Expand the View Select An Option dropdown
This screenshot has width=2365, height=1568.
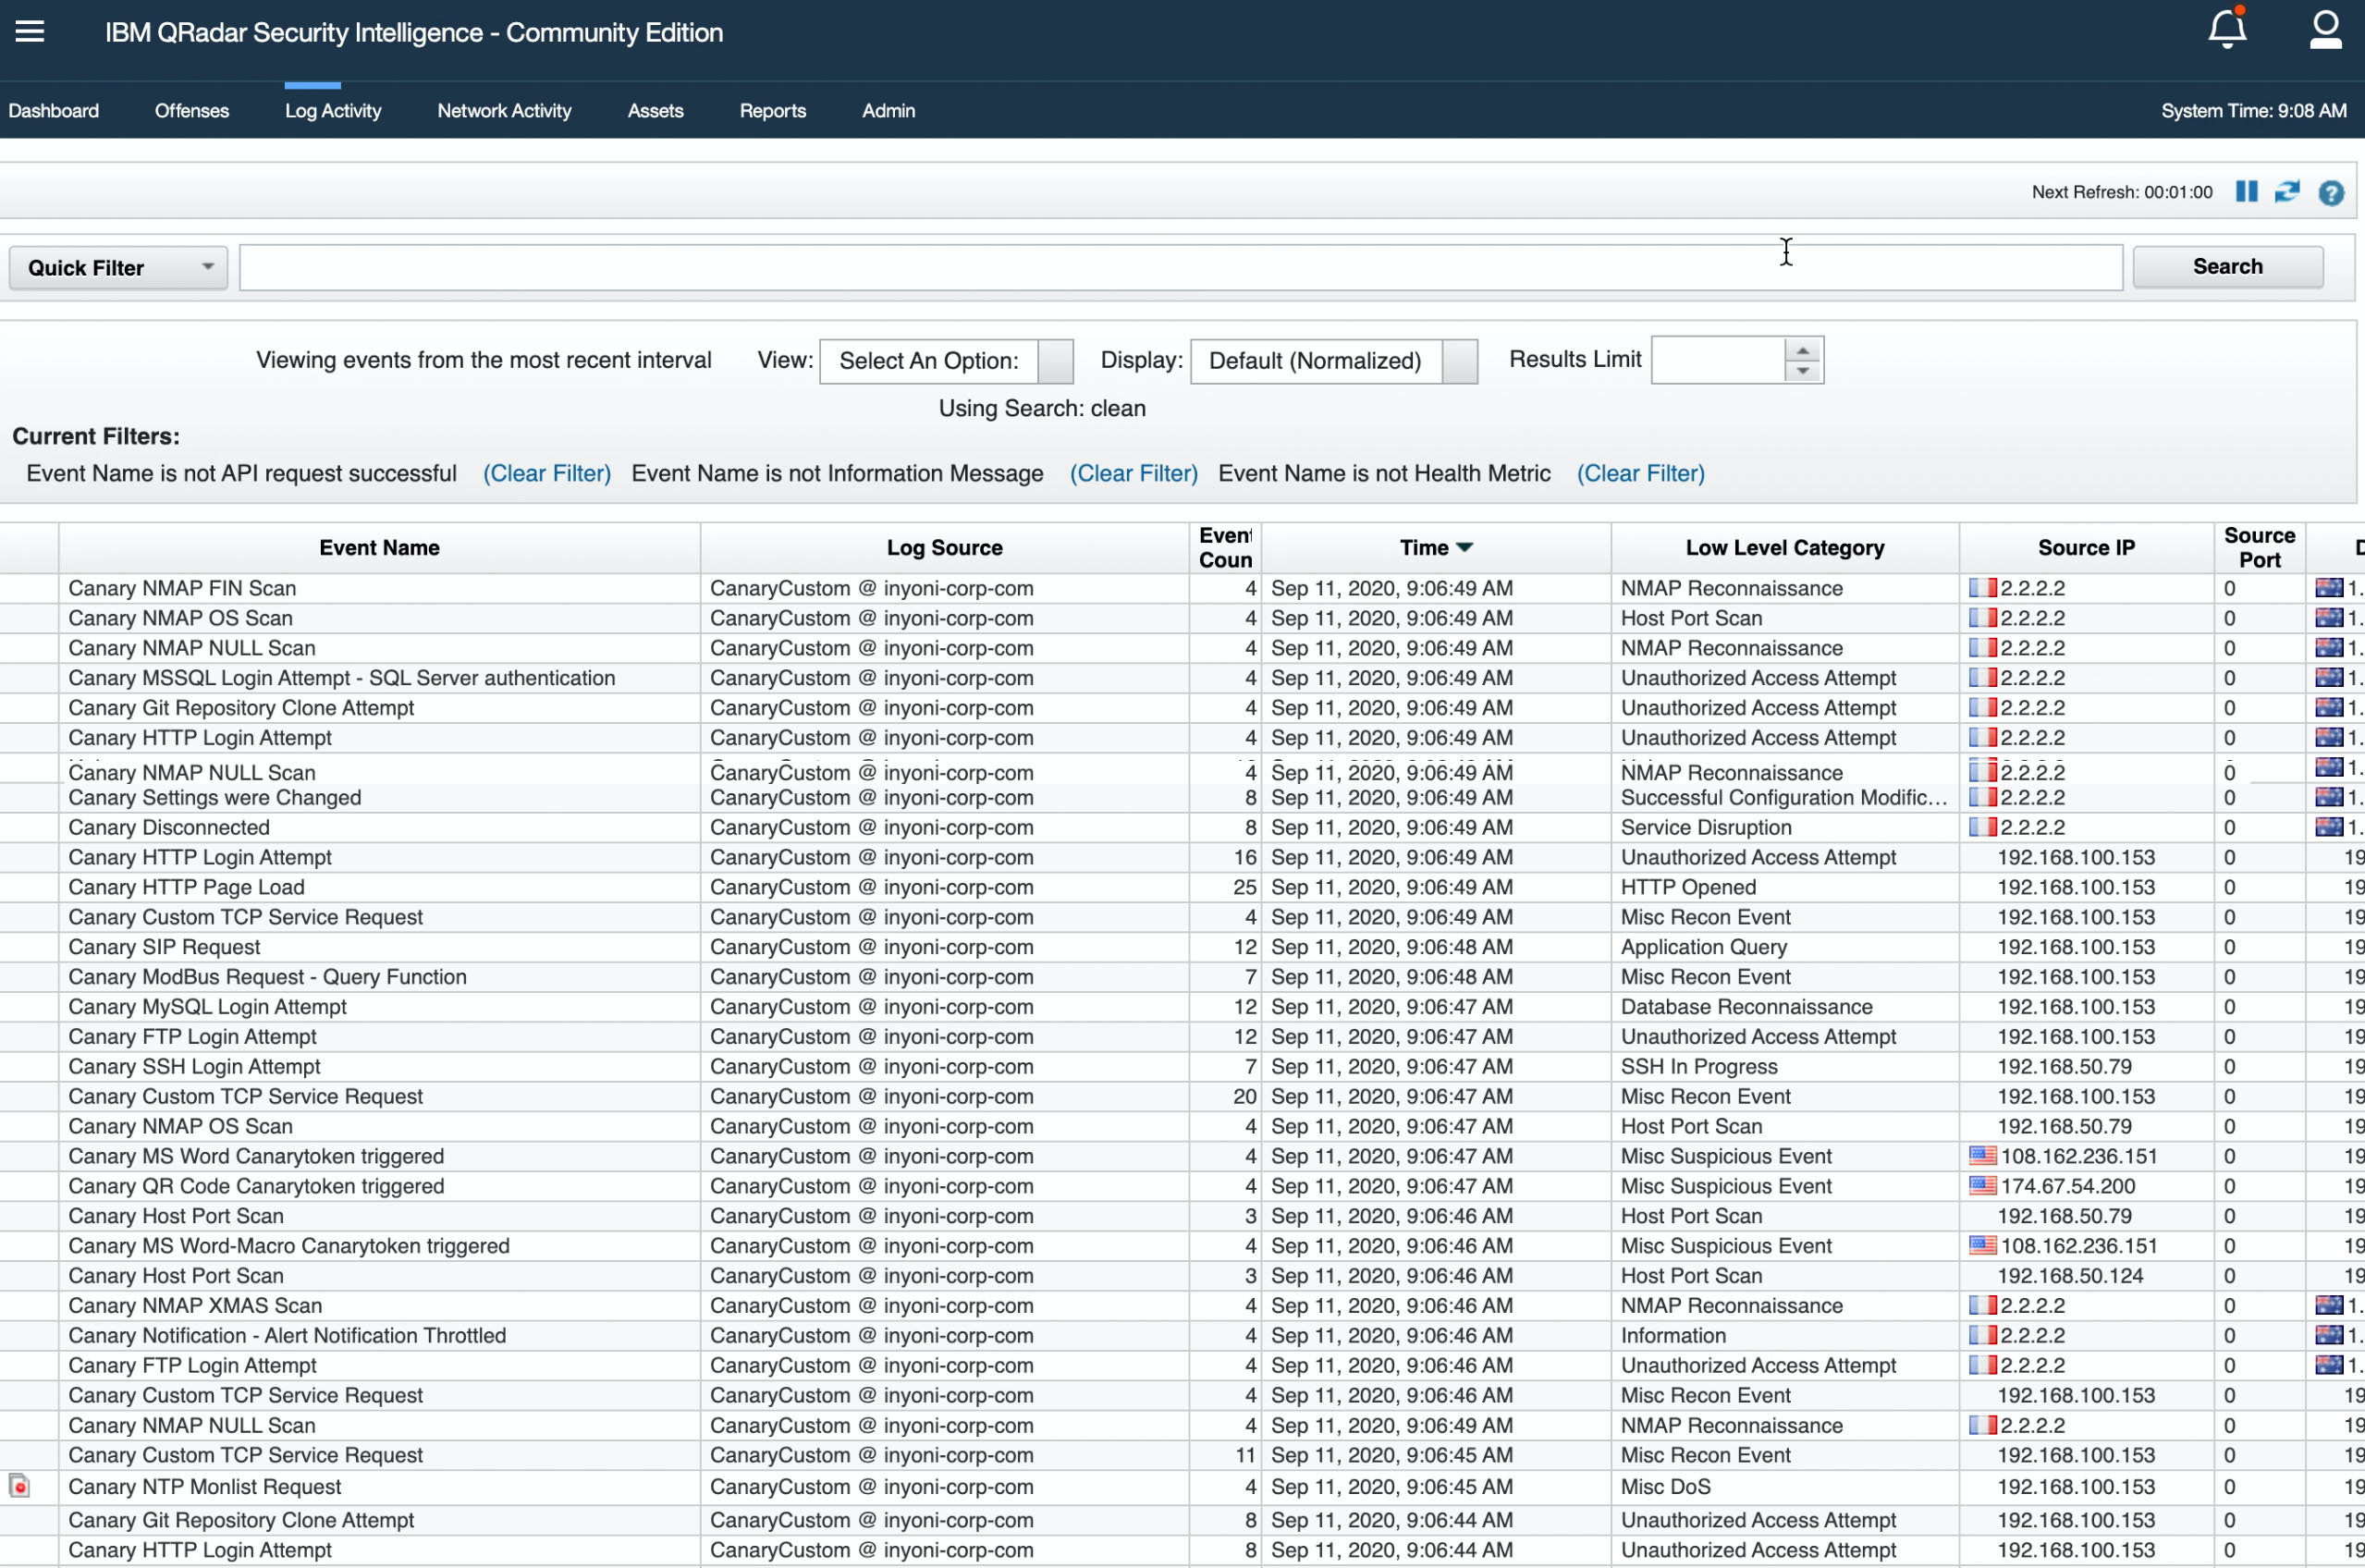click(946, 361)
